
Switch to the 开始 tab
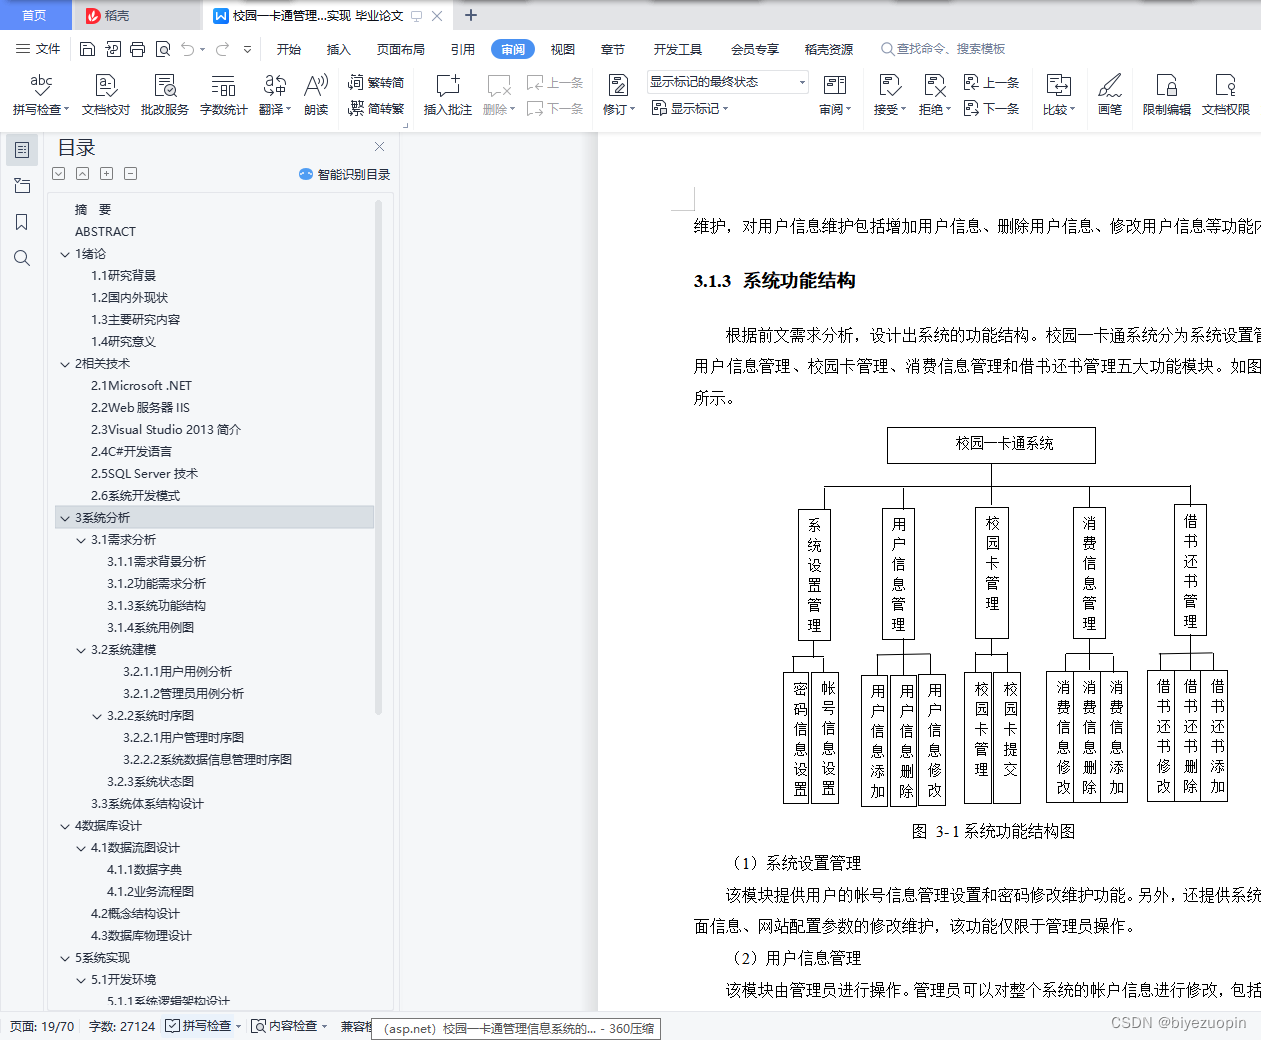click(x=289, y=49)
